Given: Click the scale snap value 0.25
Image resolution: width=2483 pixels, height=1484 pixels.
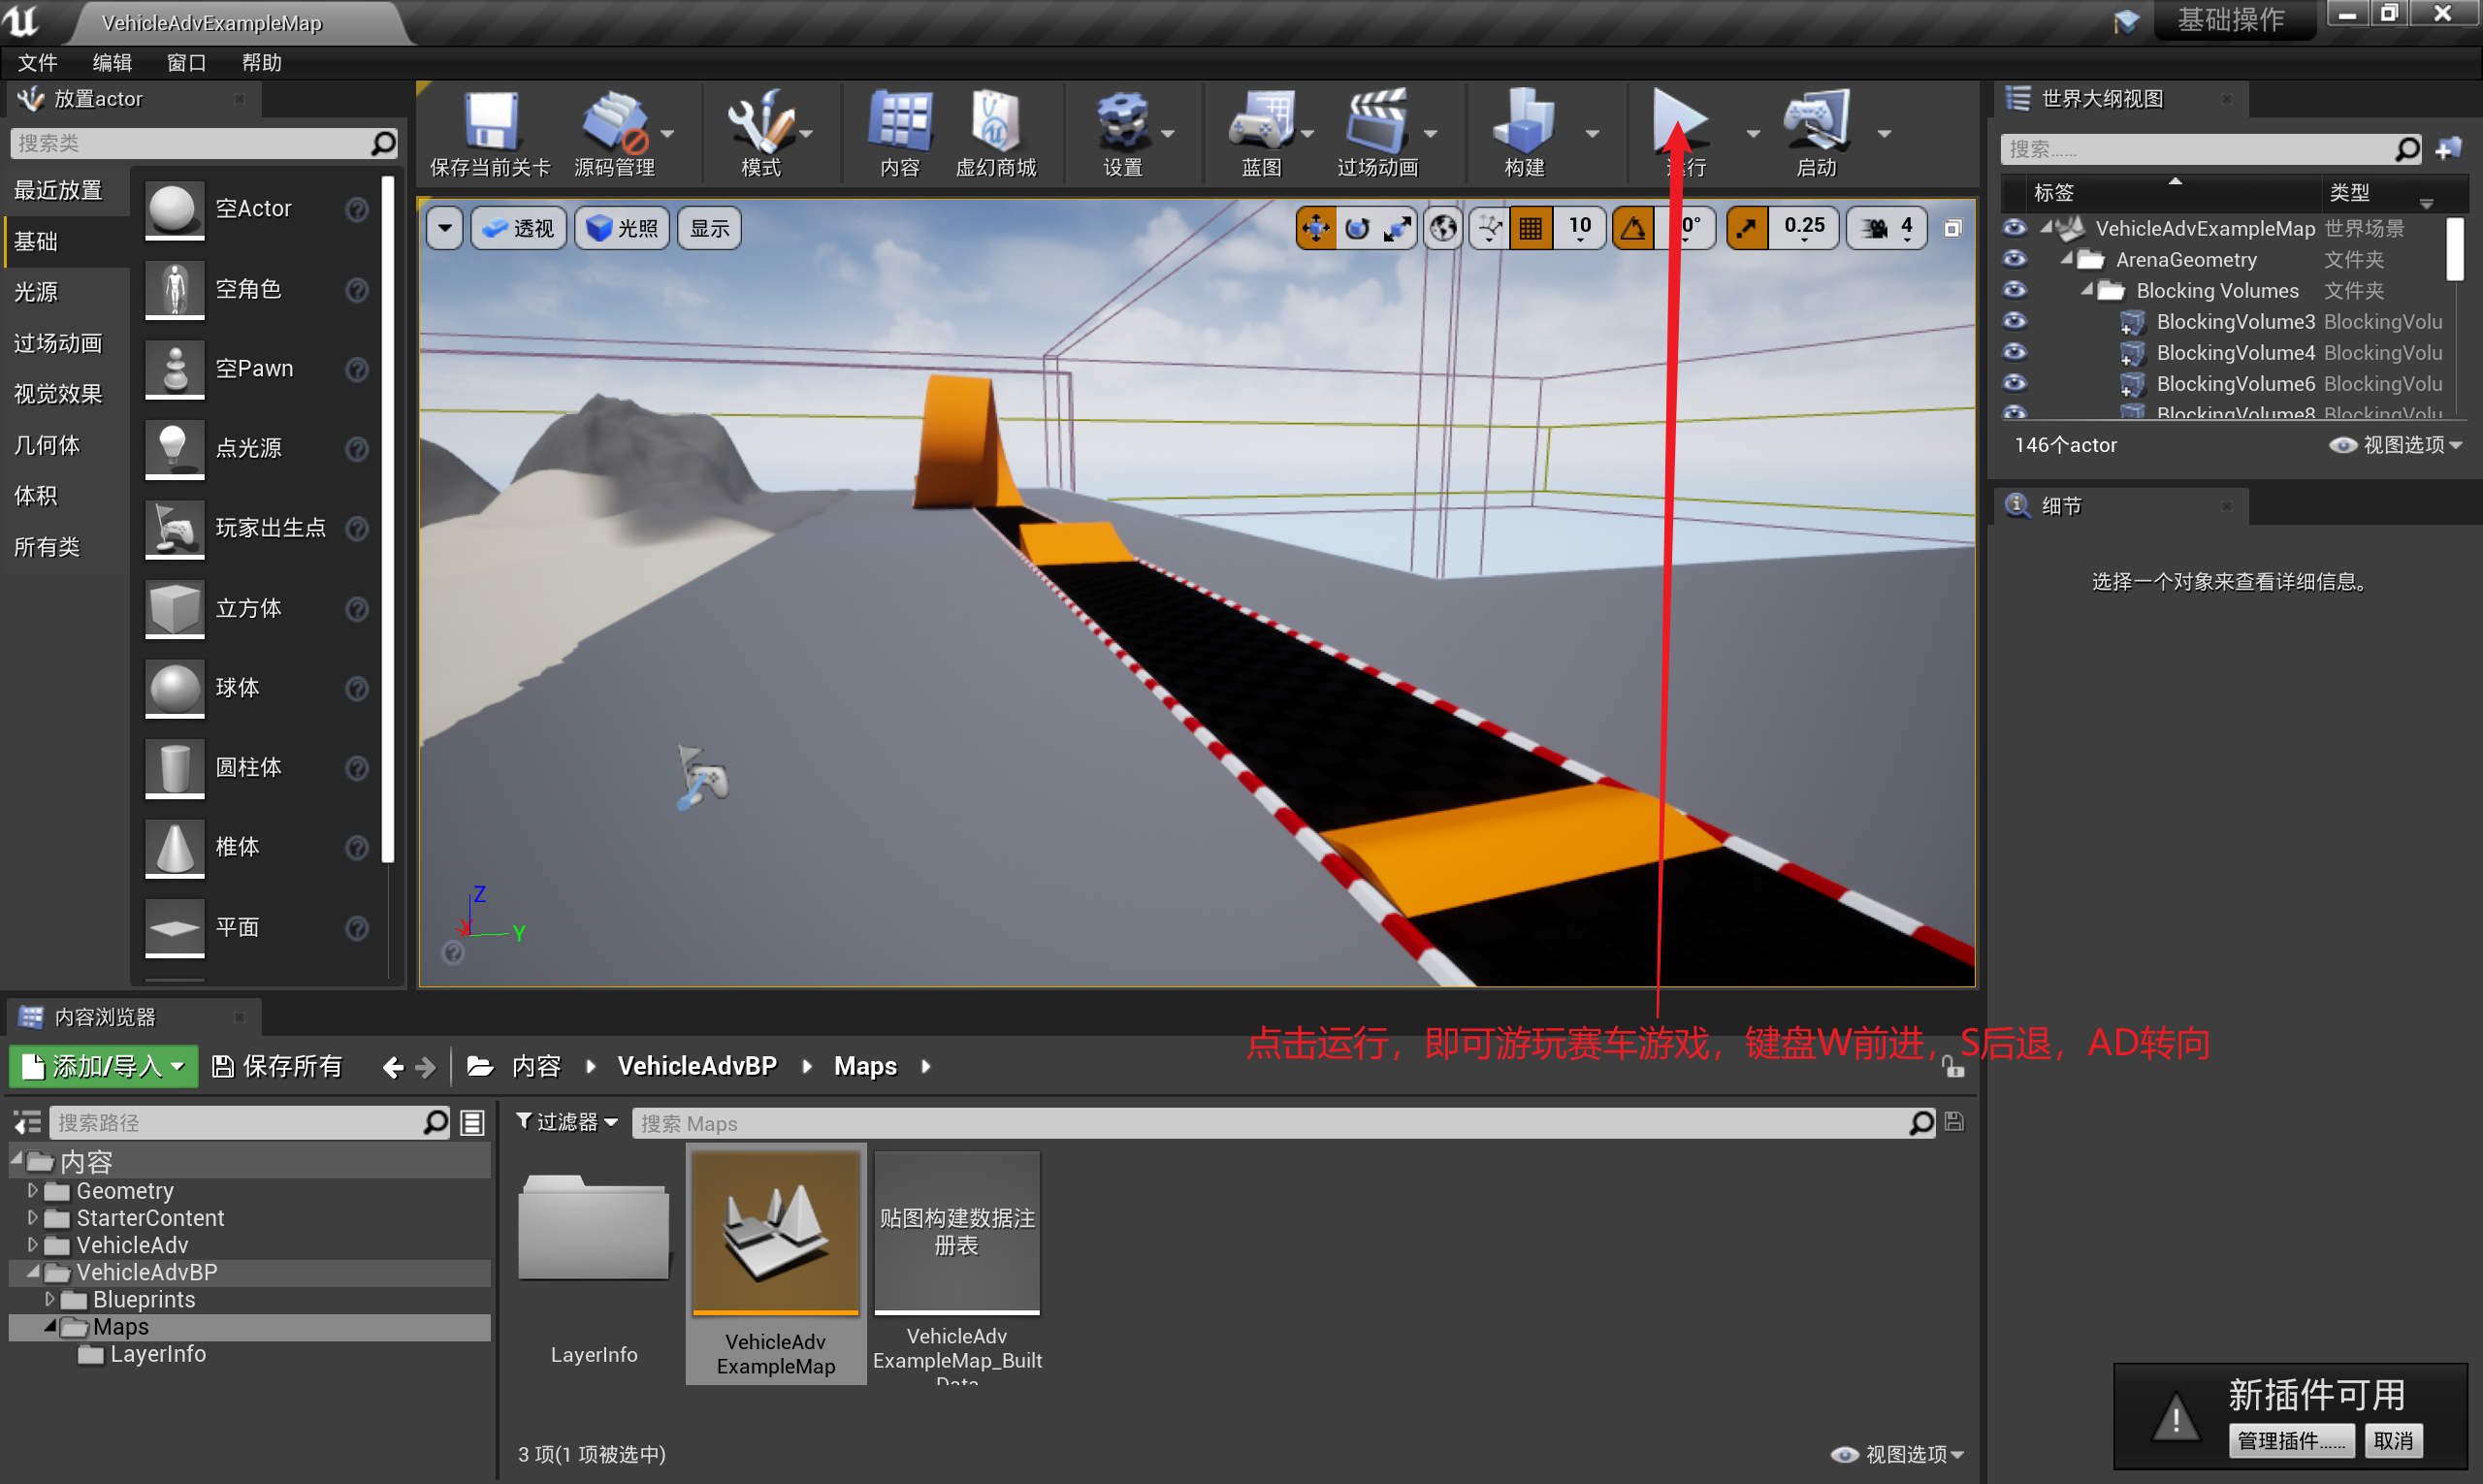Looking at the screenshot, I should point(1803,226).
